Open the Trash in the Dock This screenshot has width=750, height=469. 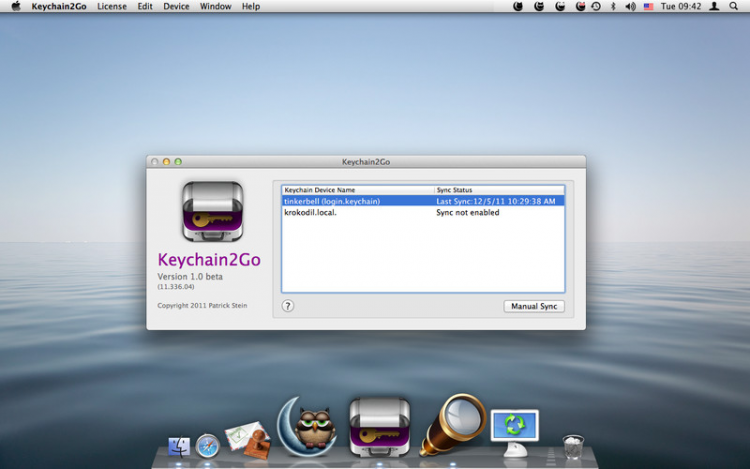pyautogui.click(x=573, y=447)
